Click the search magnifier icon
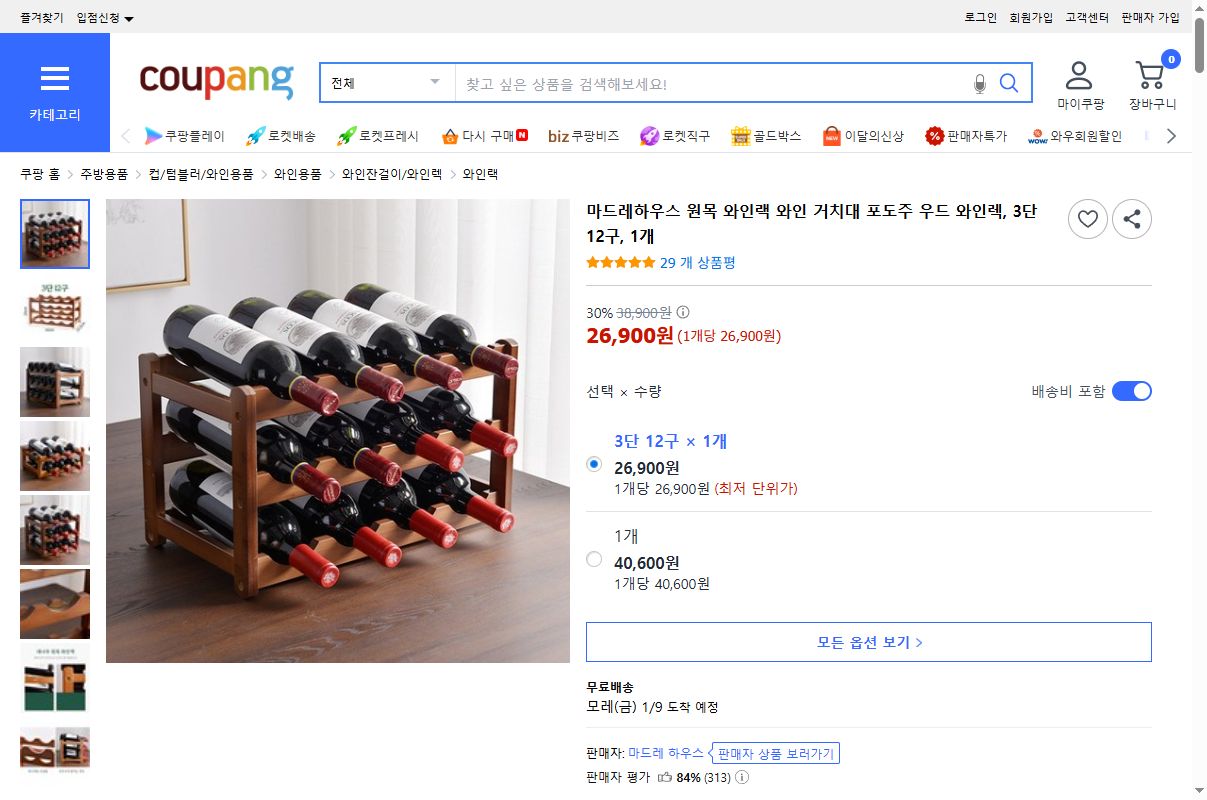The width and height of the screenshot is (1207, 800). 1009,82
